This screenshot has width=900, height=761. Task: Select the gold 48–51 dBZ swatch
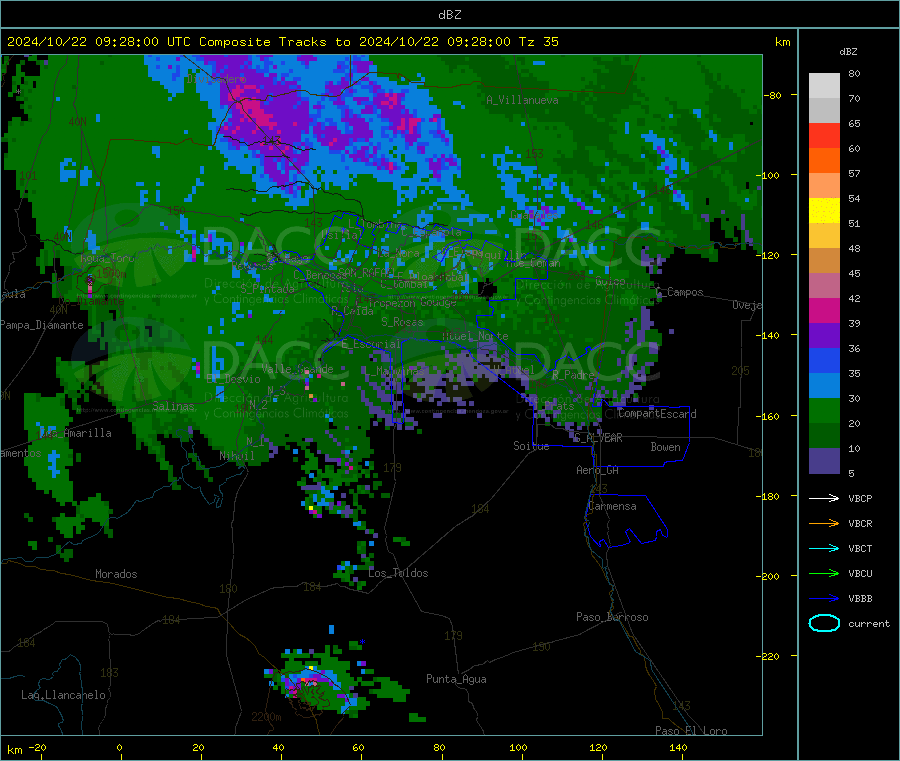point(824,235)
